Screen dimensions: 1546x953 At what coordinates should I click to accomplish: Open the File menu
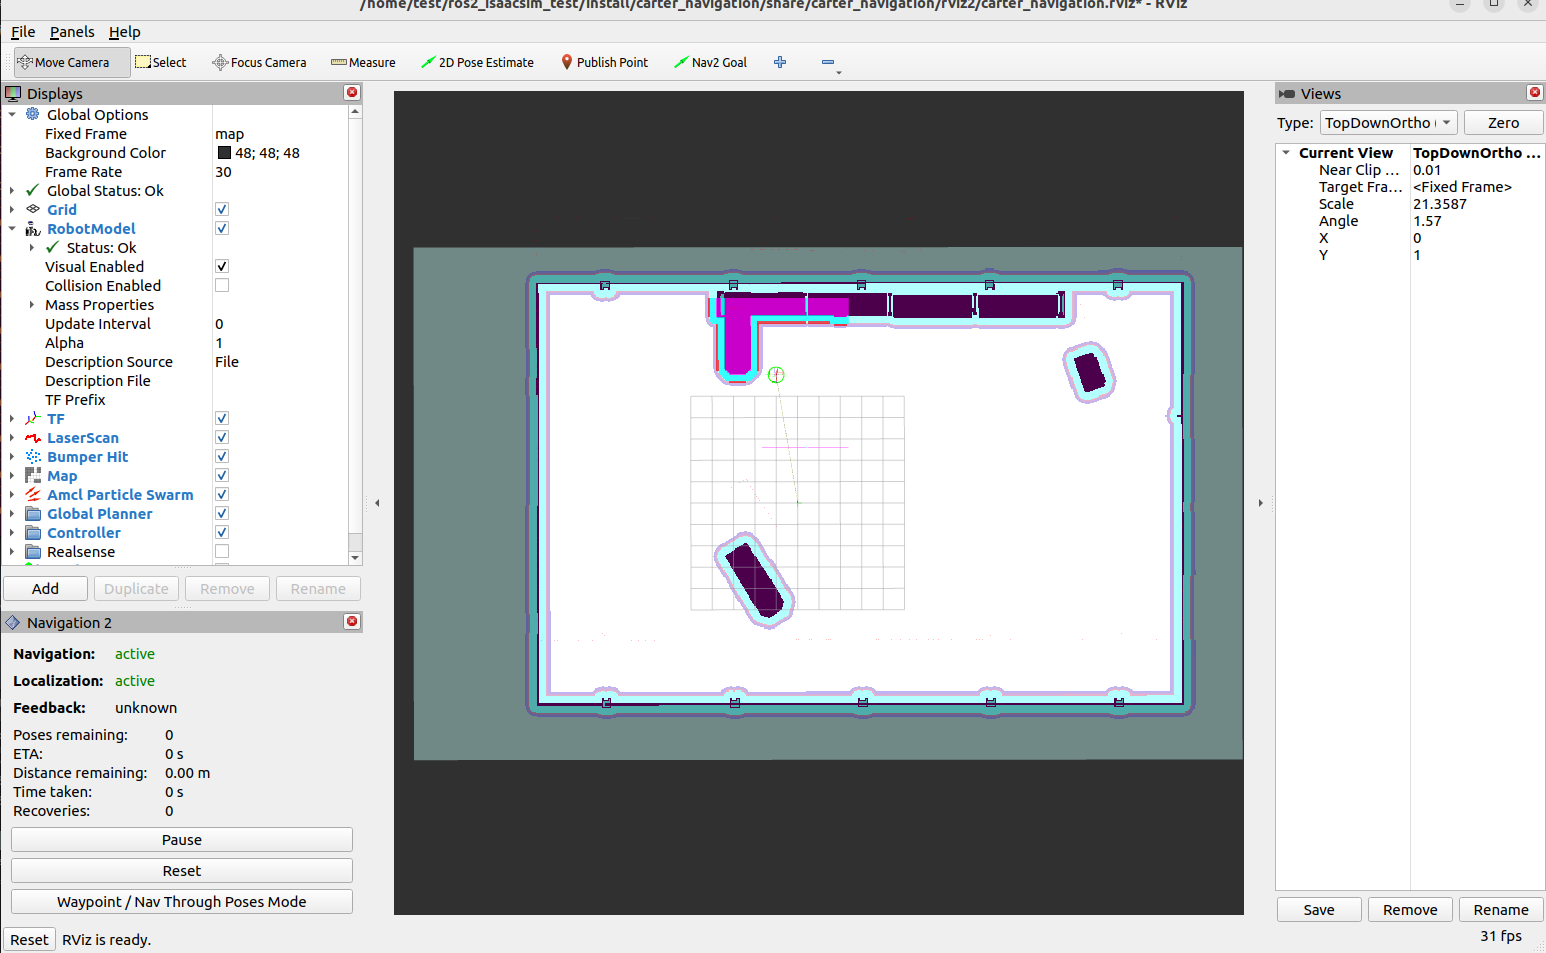[22, 31]
